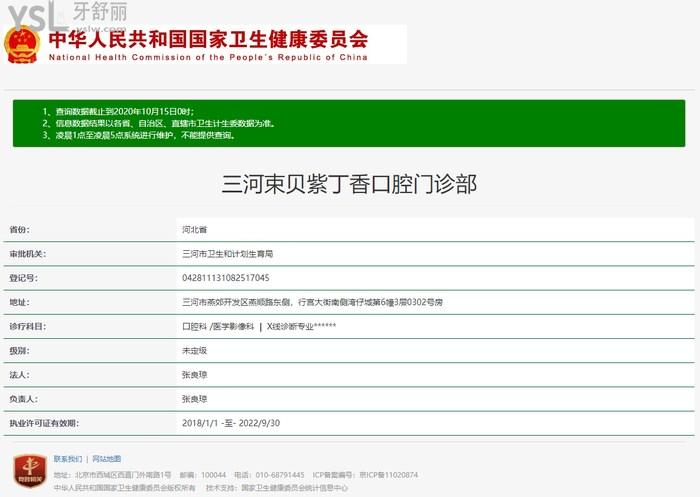Click the 法人 label

(x=20, y=375)
